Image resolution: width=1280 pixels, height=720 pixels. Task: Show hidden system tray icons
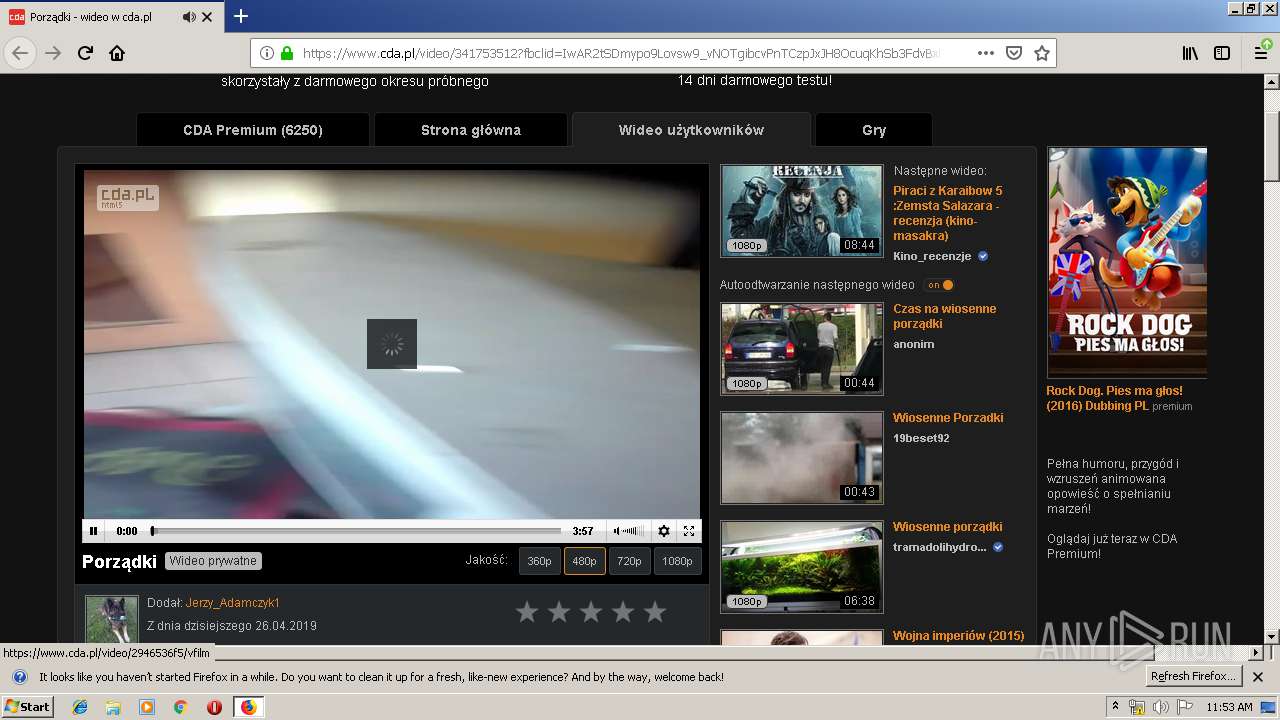tap(1116, 707)
